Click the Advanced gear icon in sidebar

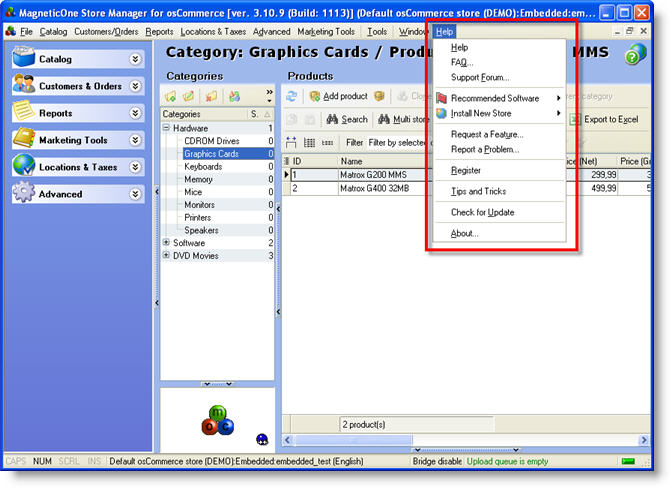24,194
